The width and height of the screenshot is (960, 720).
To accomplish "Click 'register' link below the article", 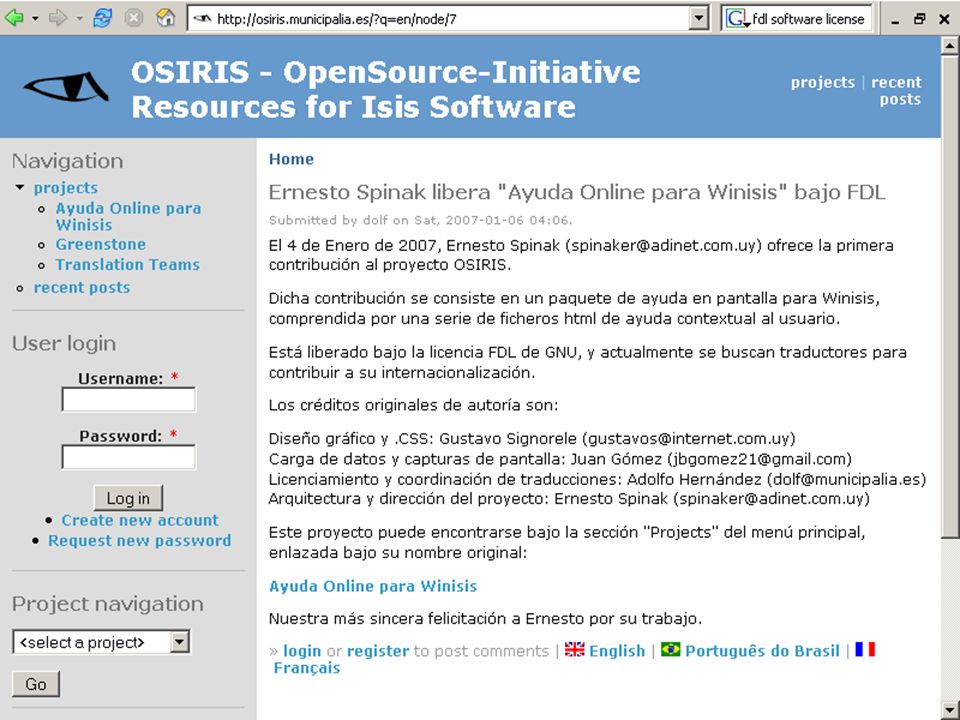I will tap(378, 651).
